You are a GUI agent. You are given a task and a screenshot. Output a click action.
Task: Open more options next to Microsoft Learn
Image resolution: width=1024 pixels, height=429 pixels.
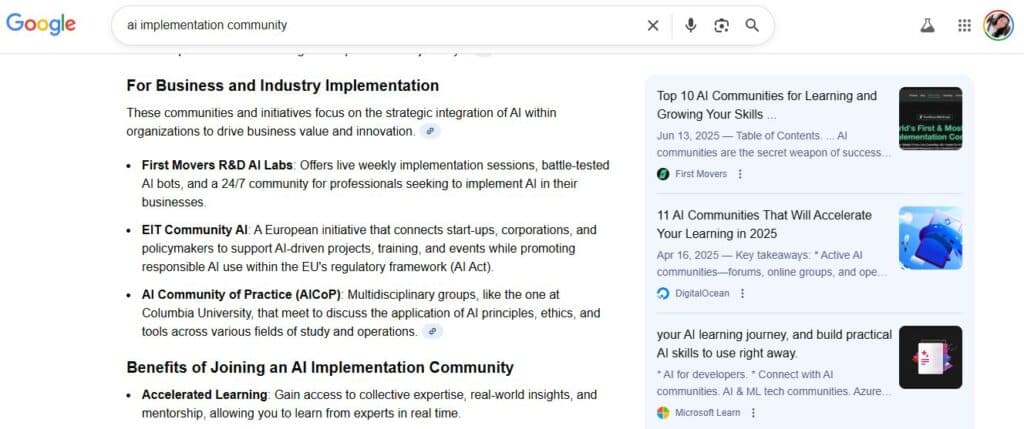[x=753, y=413]
